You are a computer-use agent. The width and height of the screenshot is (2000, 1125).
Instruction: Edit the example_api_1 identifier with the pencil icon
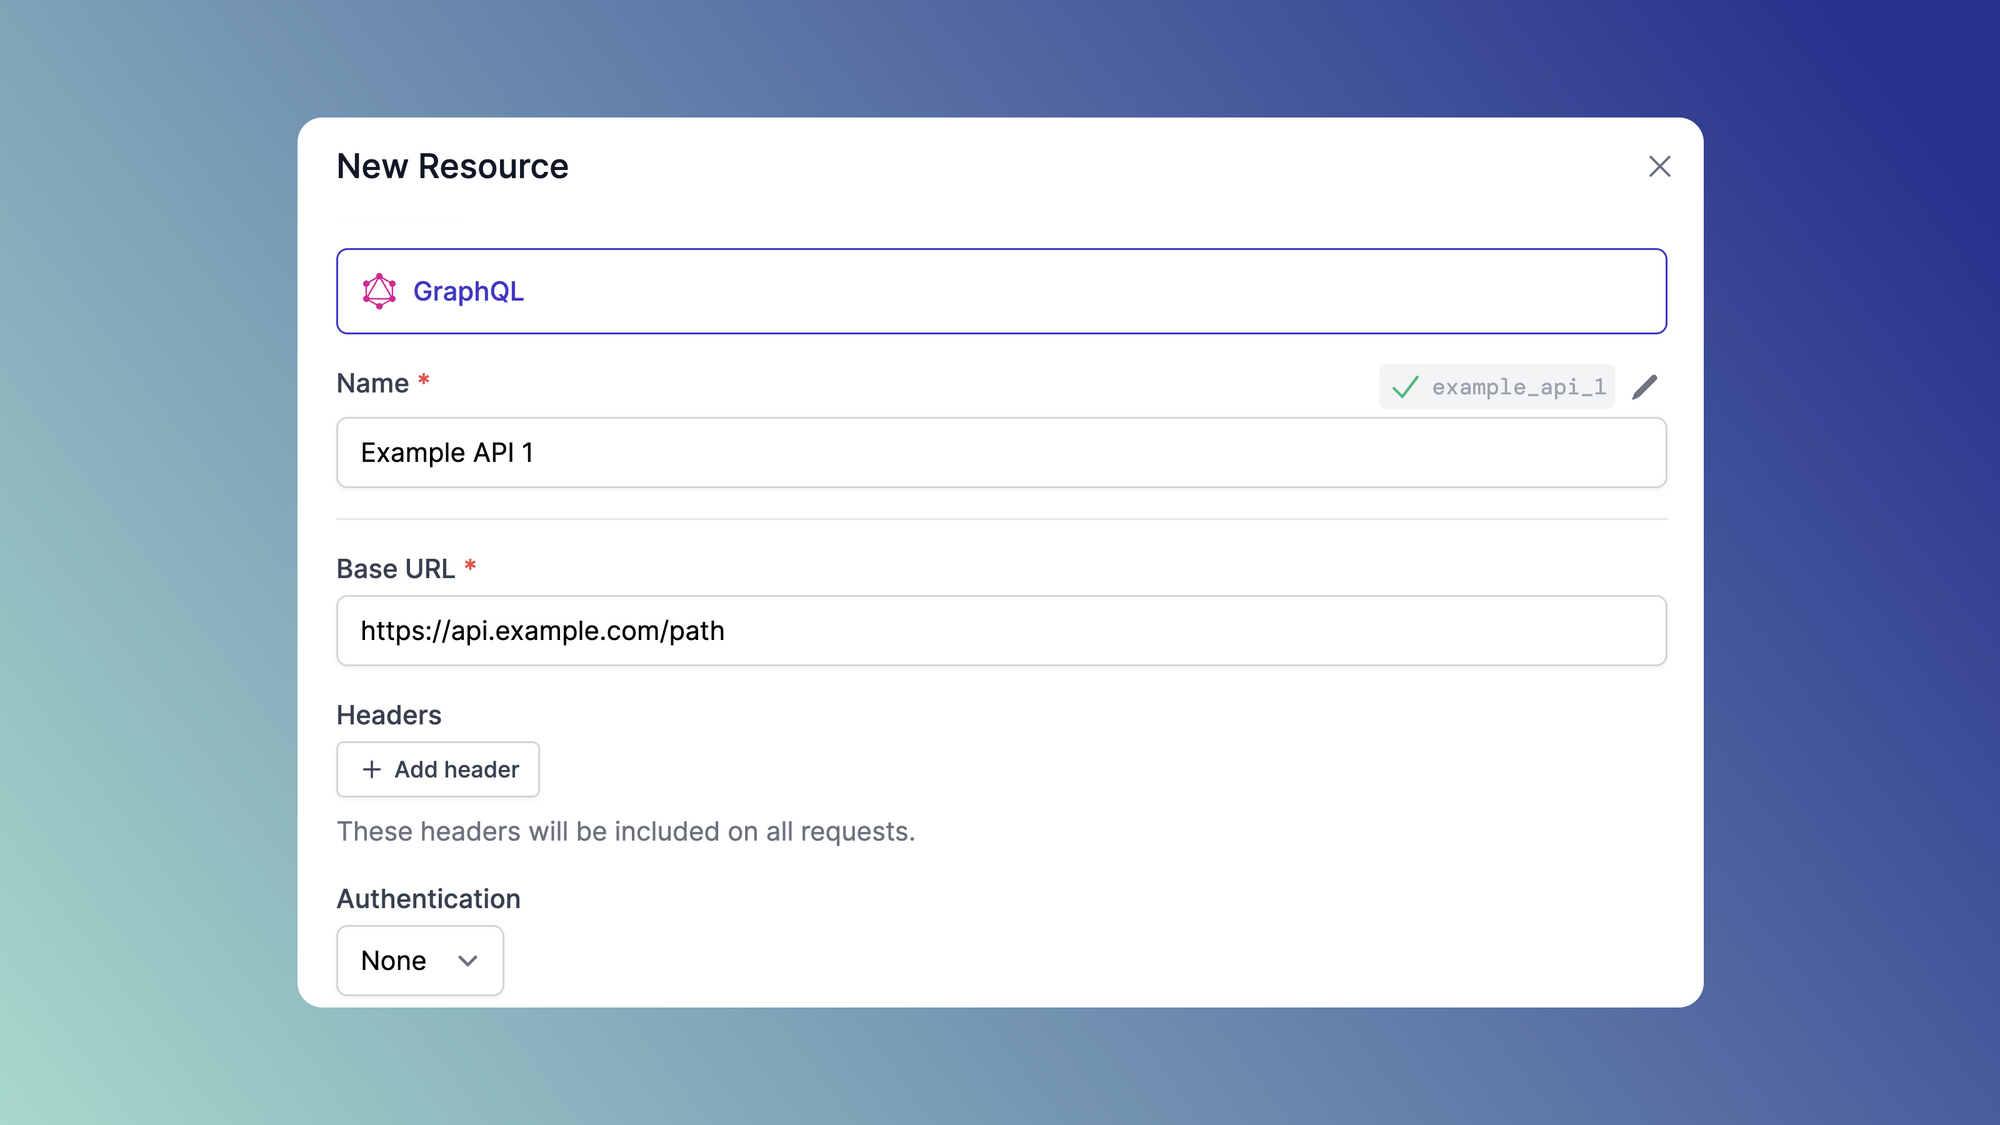(x=1645, y=387)
